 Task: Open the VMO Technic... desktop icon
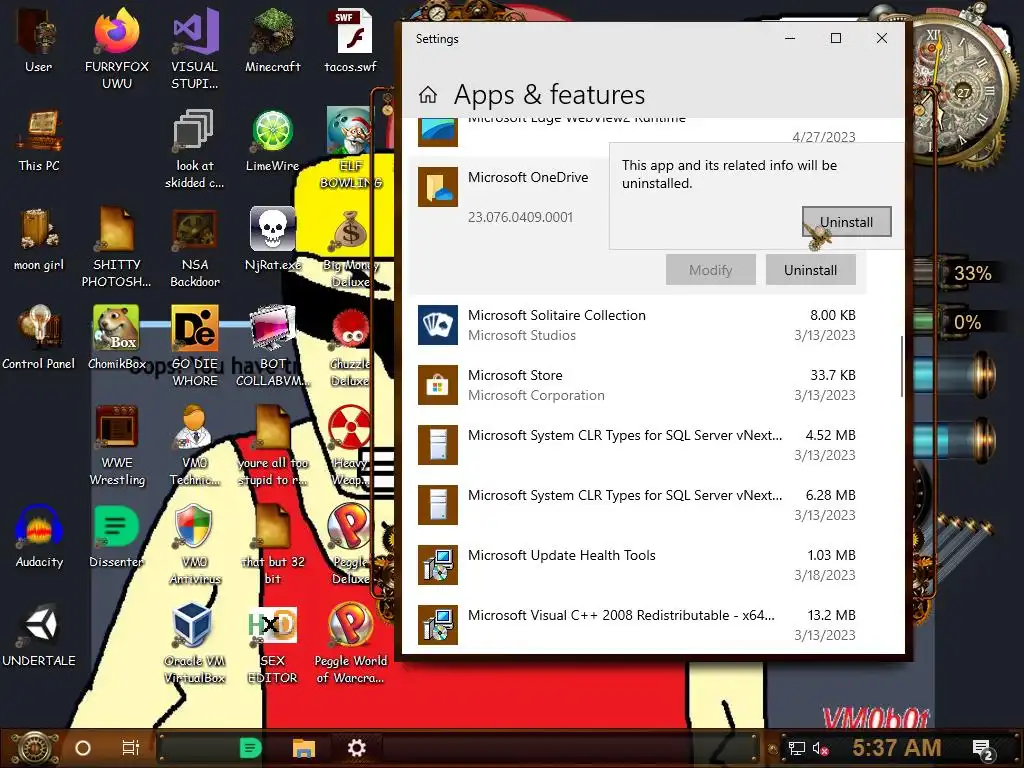click(195, 446)
